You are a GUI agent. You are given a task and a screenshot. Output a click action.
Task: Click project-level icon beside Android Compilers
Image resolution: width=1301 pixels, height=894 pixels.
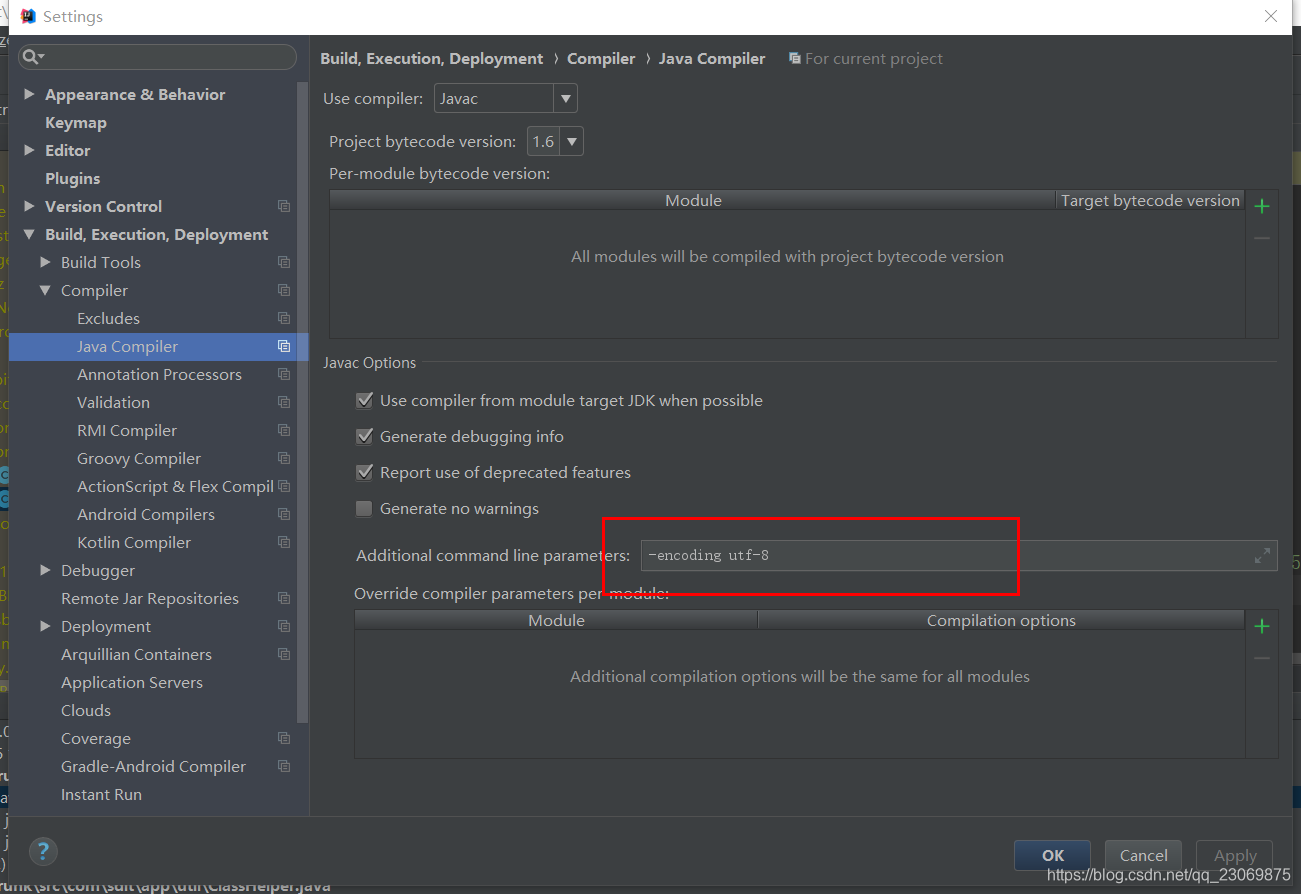coord(284,514)
